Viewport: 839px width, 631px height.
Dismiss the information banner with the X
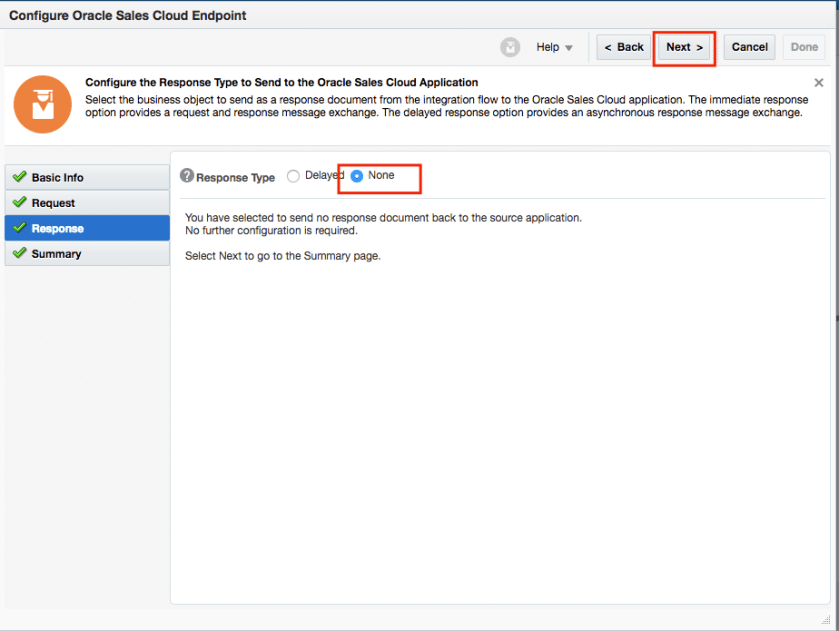818,83
